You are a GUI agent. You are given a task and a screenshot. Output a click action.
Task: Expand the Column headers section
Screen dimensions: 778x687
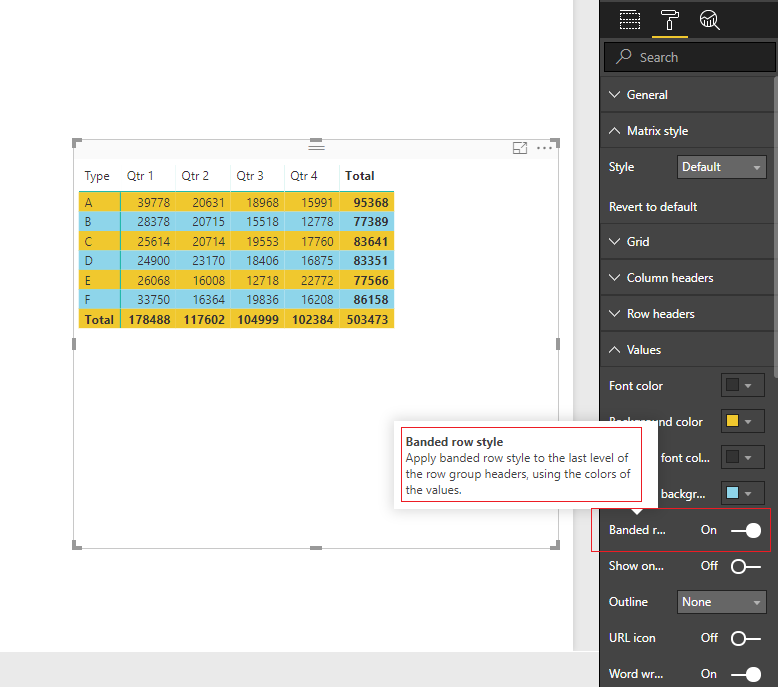687,278
